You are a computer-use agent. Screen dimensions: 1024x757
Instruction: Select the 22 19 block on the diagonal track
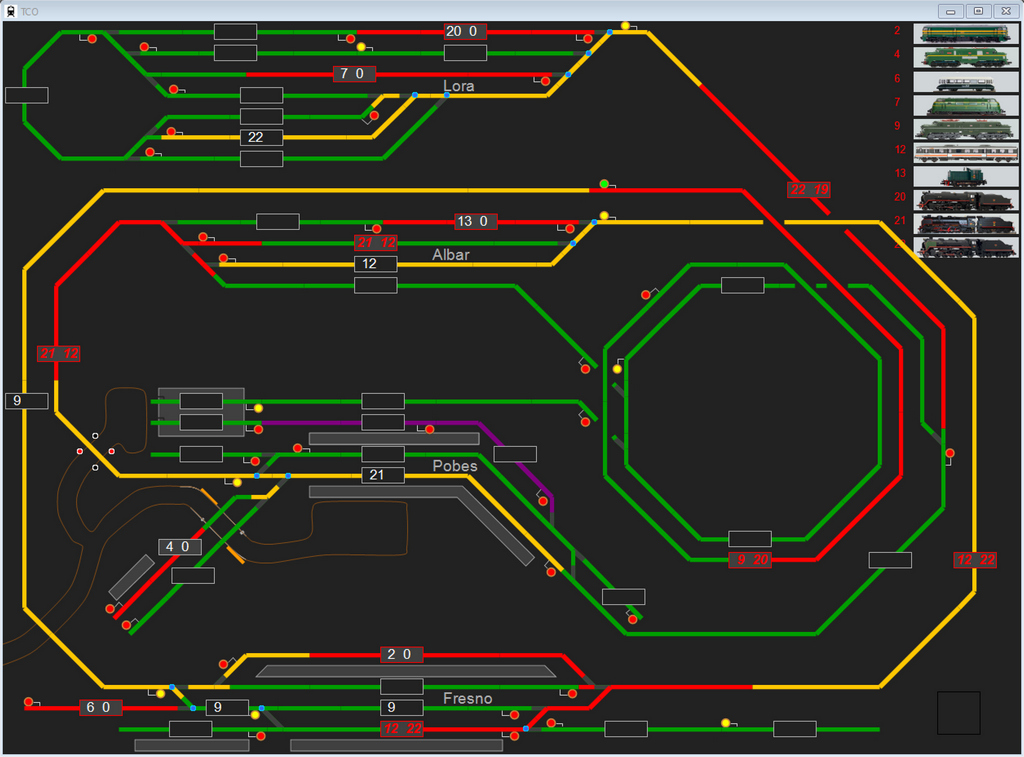click(x=809, y=189)
